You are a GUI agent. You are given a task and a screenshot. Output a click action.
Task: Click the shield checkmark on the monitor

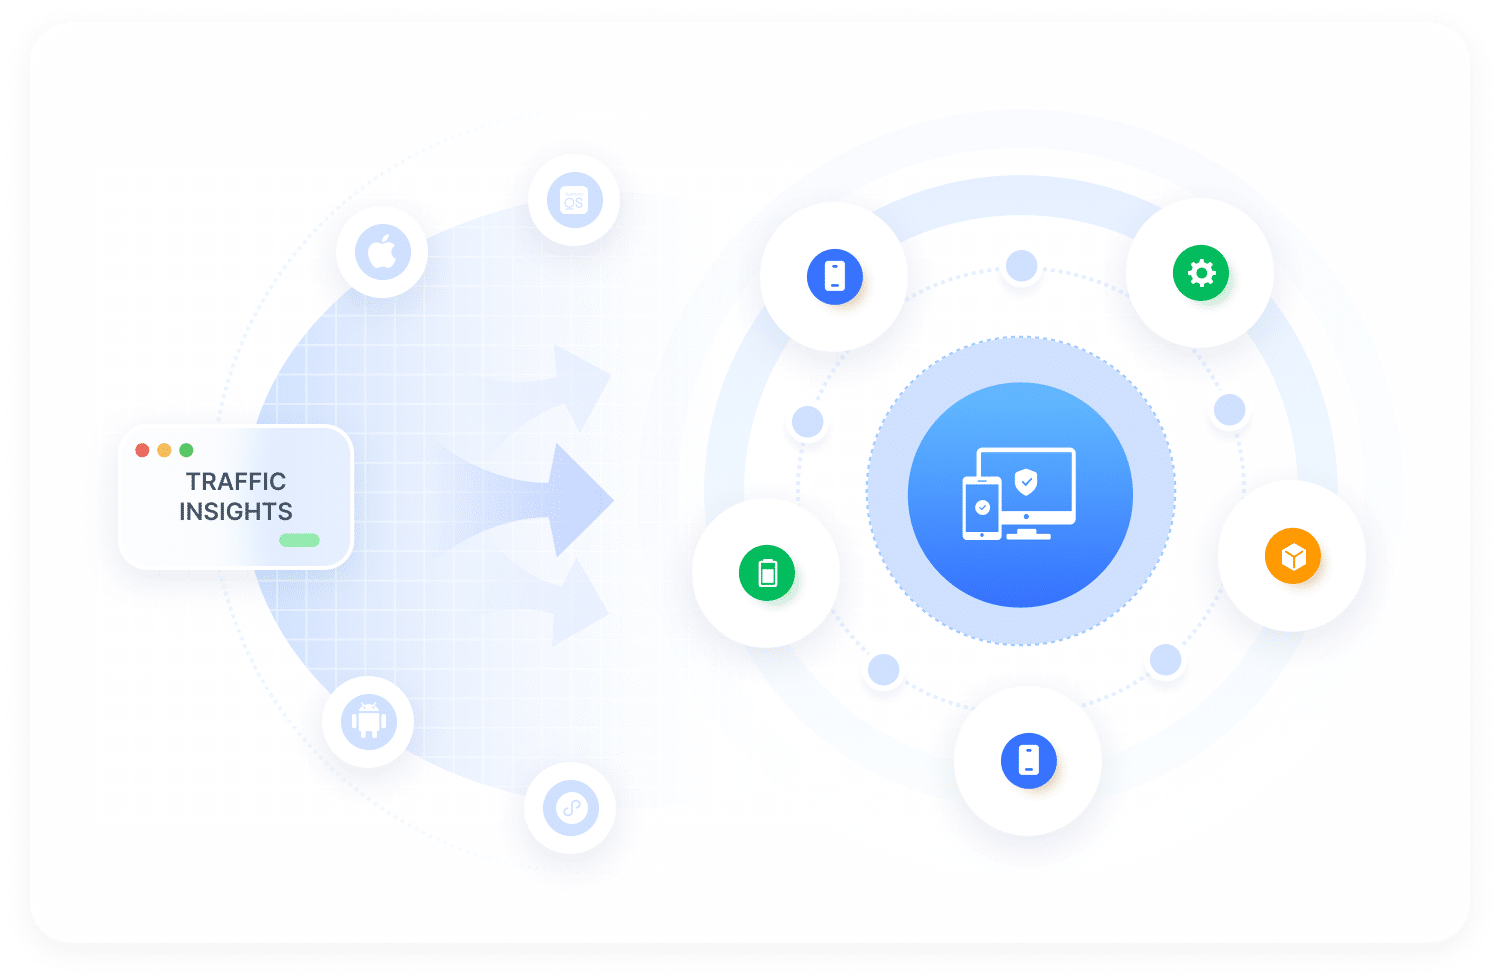click(1028, 482)
